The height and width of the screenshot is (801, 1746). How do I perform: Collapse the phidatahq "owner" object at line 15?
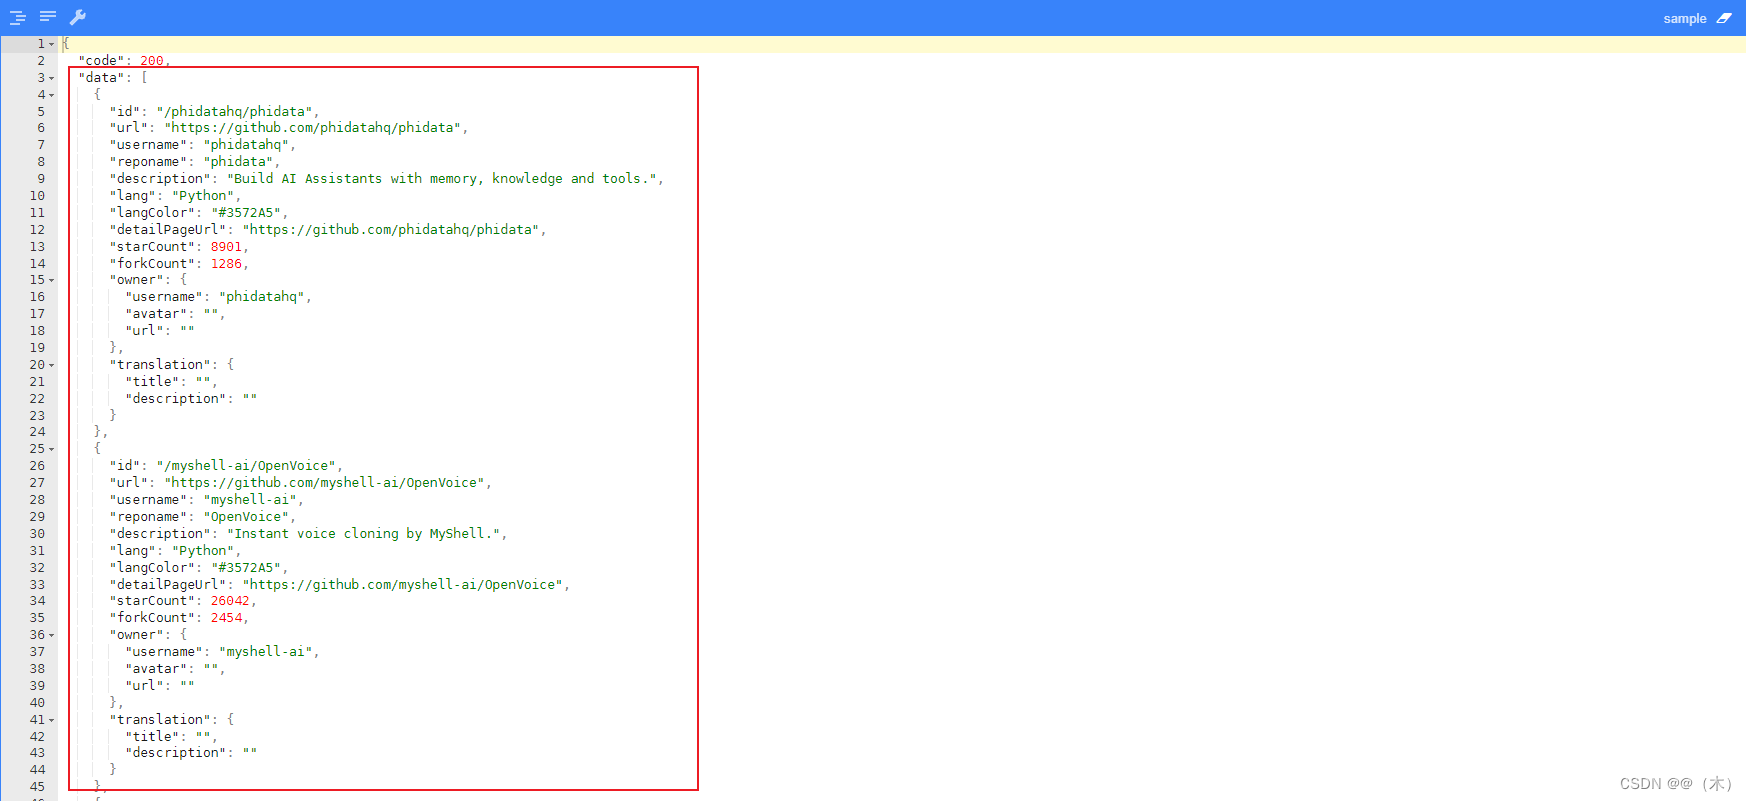pyautogui.click(x=52, y=280)
